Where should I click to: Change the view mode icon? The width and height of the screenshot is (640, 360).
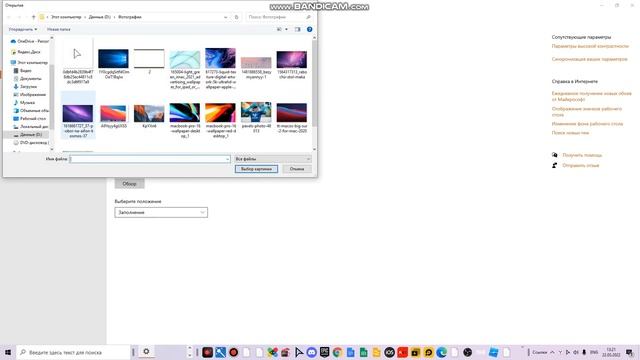[280, 29]
